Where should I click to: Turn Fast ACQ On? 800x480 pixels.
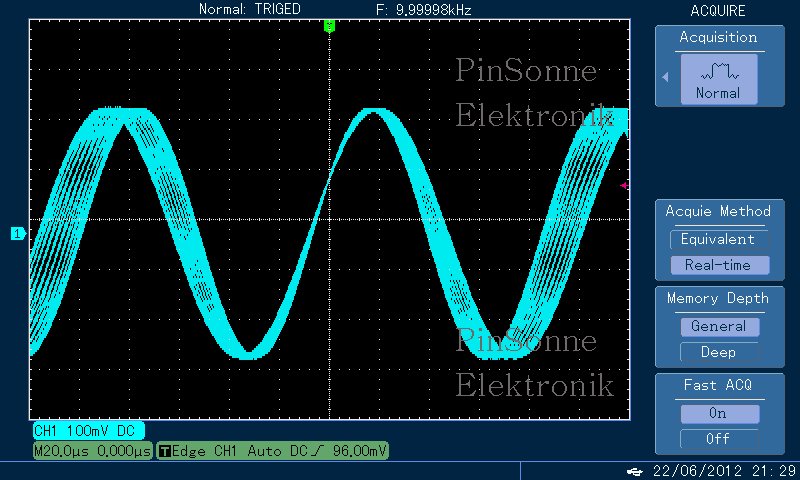point(719,413)
